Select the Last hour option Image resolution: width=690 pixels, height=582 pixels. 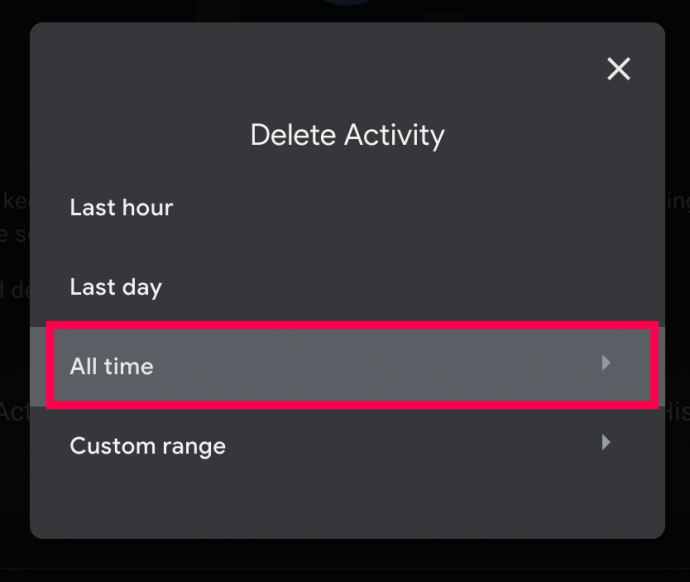point(121,208)
